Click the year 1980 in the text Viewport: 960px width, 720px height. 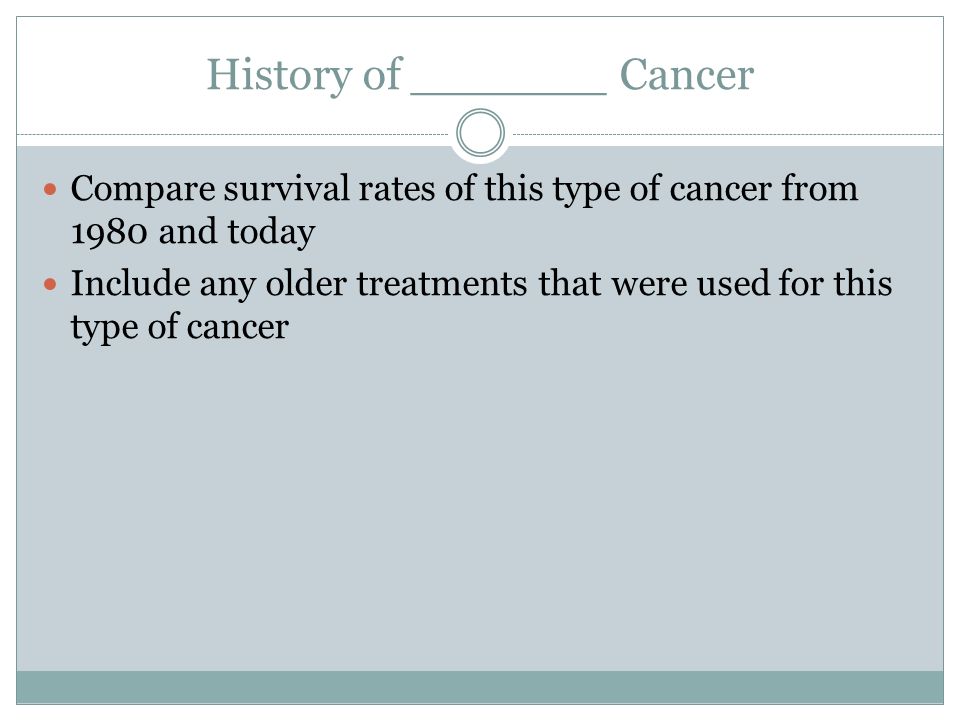[110, 232]
